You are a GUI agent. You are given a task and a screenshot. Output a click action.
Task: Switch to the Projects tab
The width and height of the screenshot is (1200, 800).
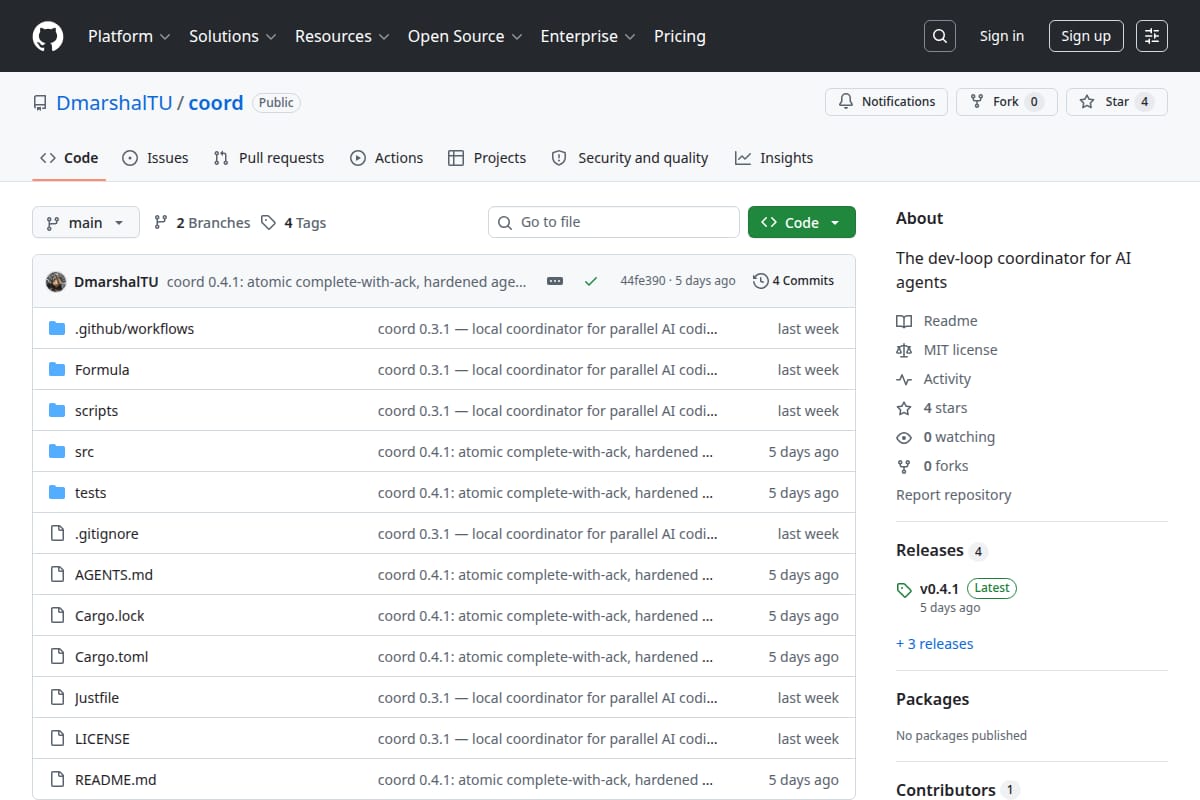pos(487,158)
